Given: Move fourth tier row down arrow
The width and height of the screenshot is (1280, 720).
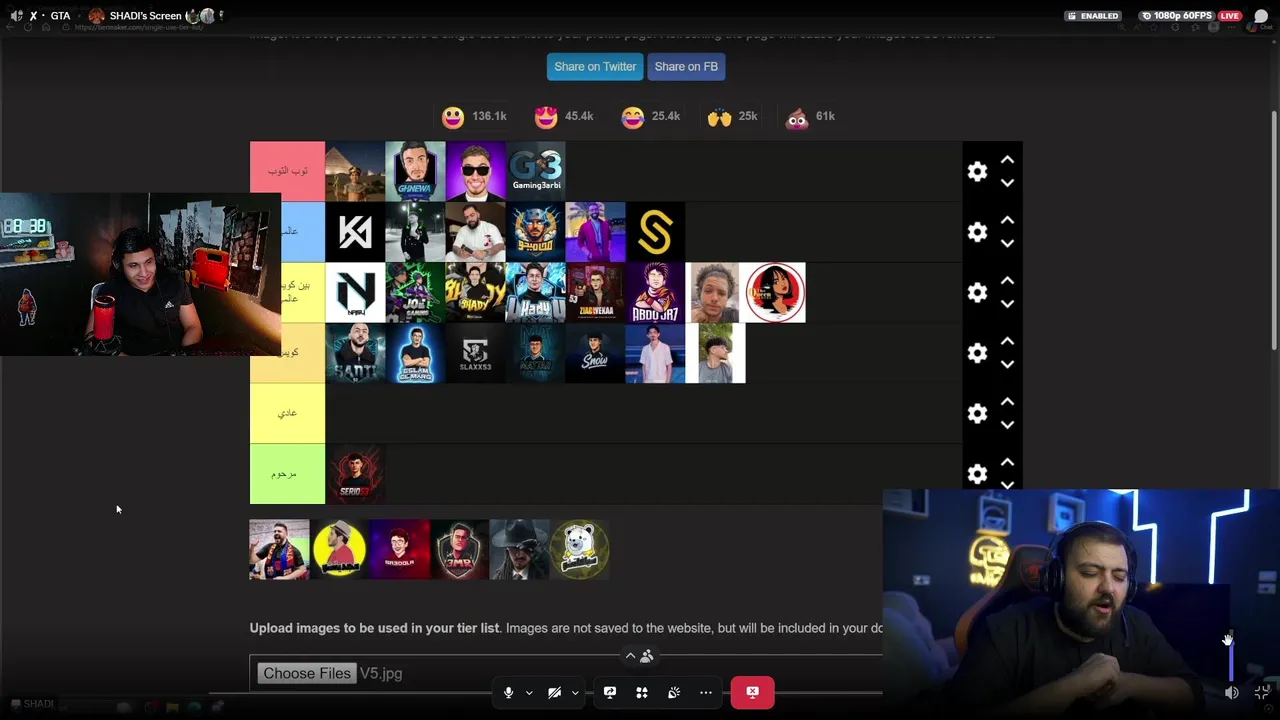Looking at the screenshot, I should (x=1007, y=365).
